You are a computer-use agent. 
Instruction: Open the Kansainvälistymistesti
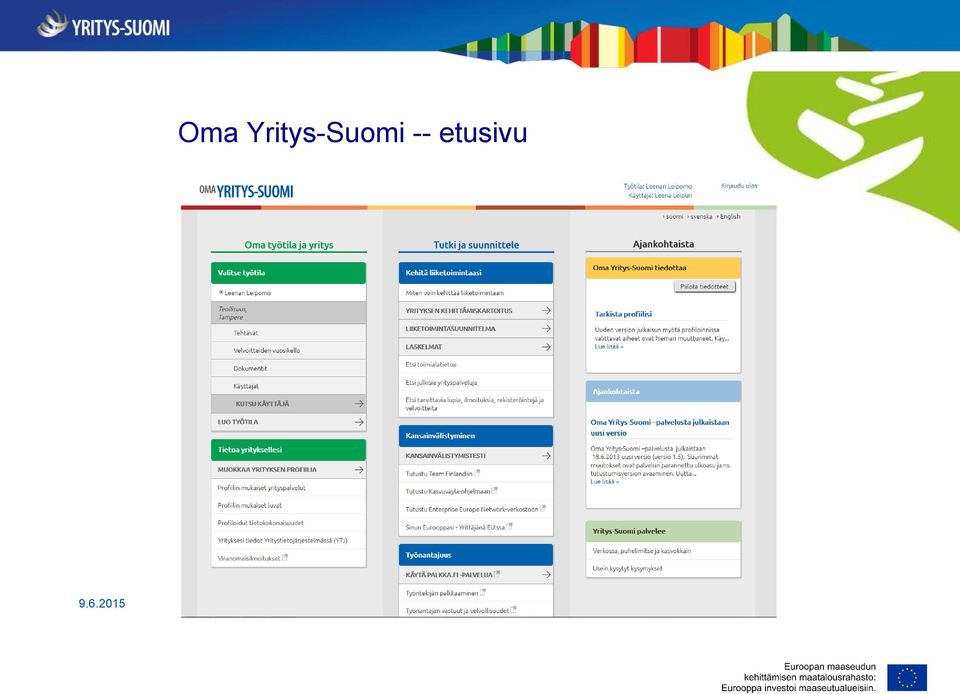(x=476, y=456)
